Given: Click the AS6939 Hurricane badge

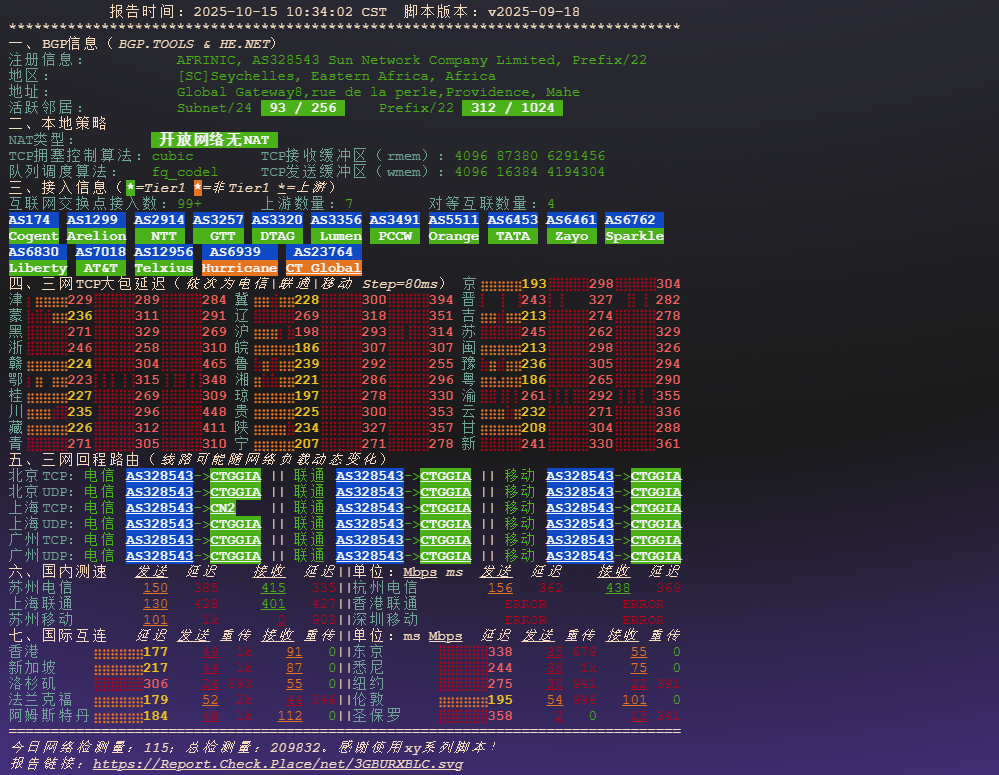Looking at the screenshot, I should coord(239,260).
